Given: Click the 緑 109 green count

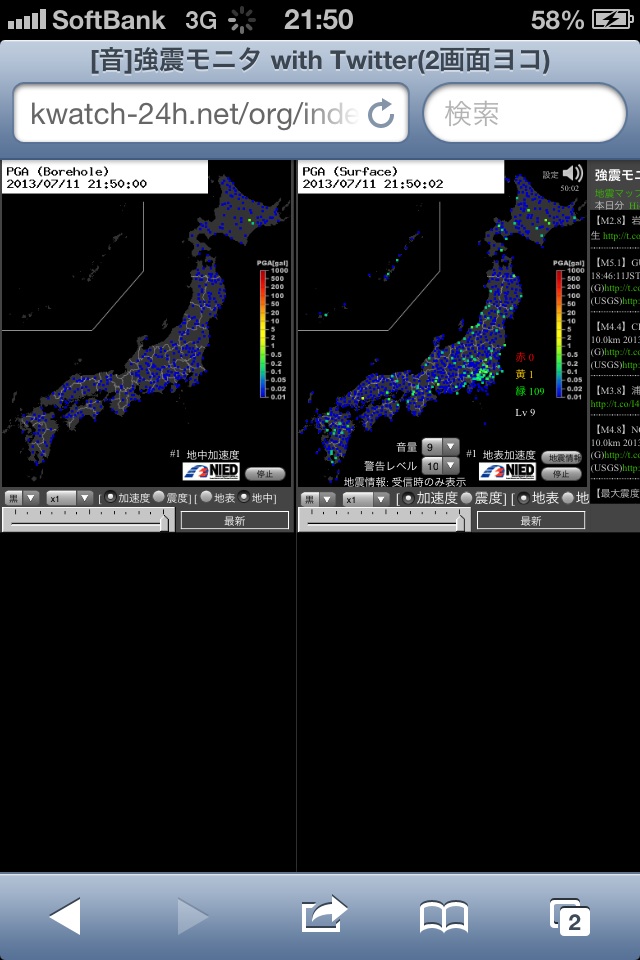Looking at the screenshot, I should 530,391.
